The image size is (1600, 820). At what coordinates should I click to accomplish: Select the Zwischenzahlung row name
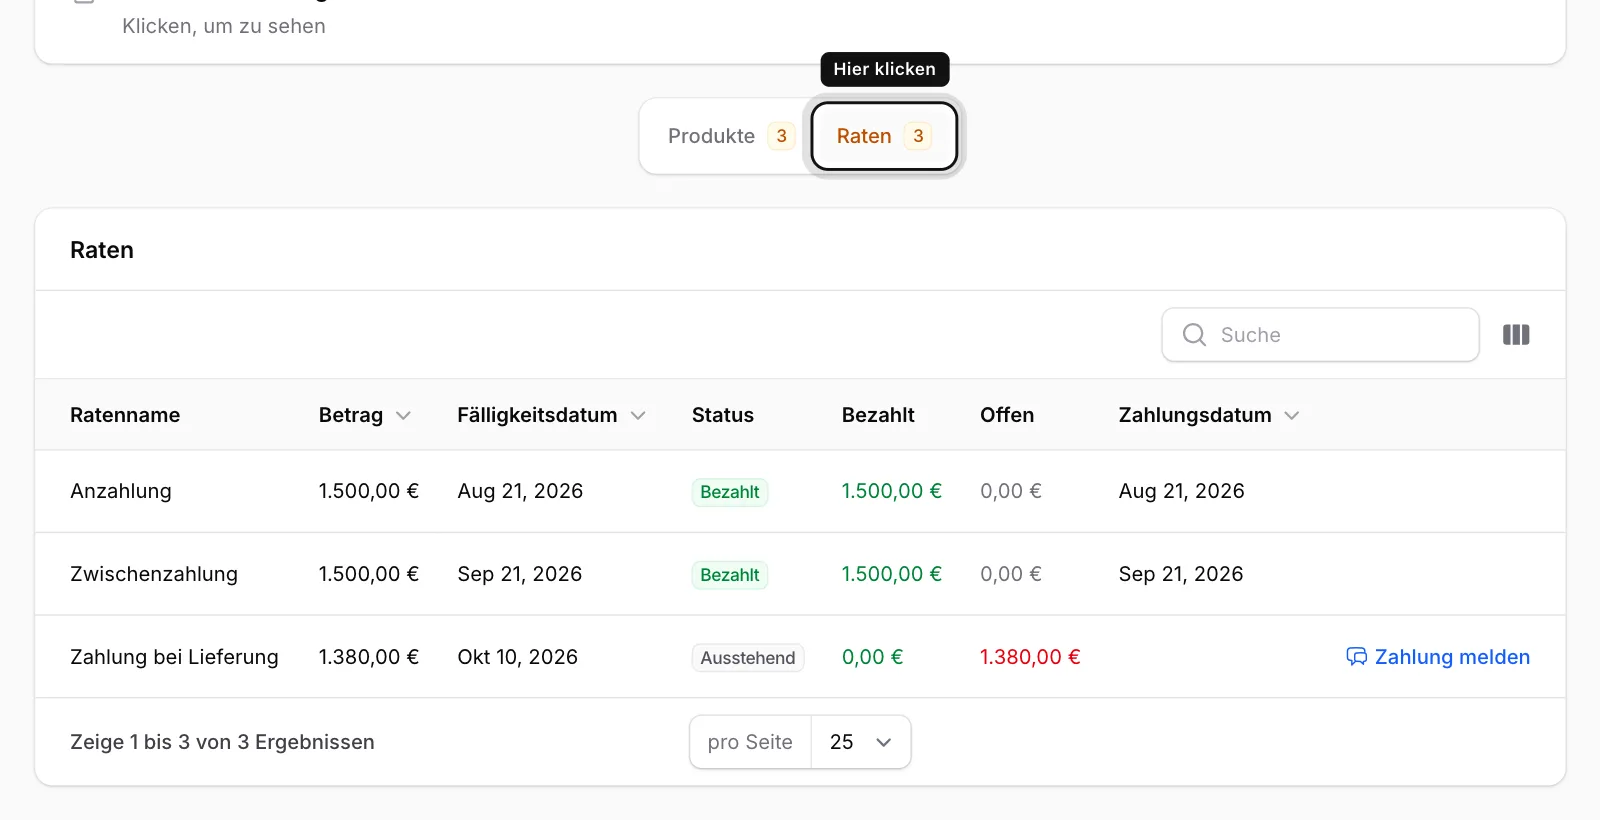(x=154, y=574)
